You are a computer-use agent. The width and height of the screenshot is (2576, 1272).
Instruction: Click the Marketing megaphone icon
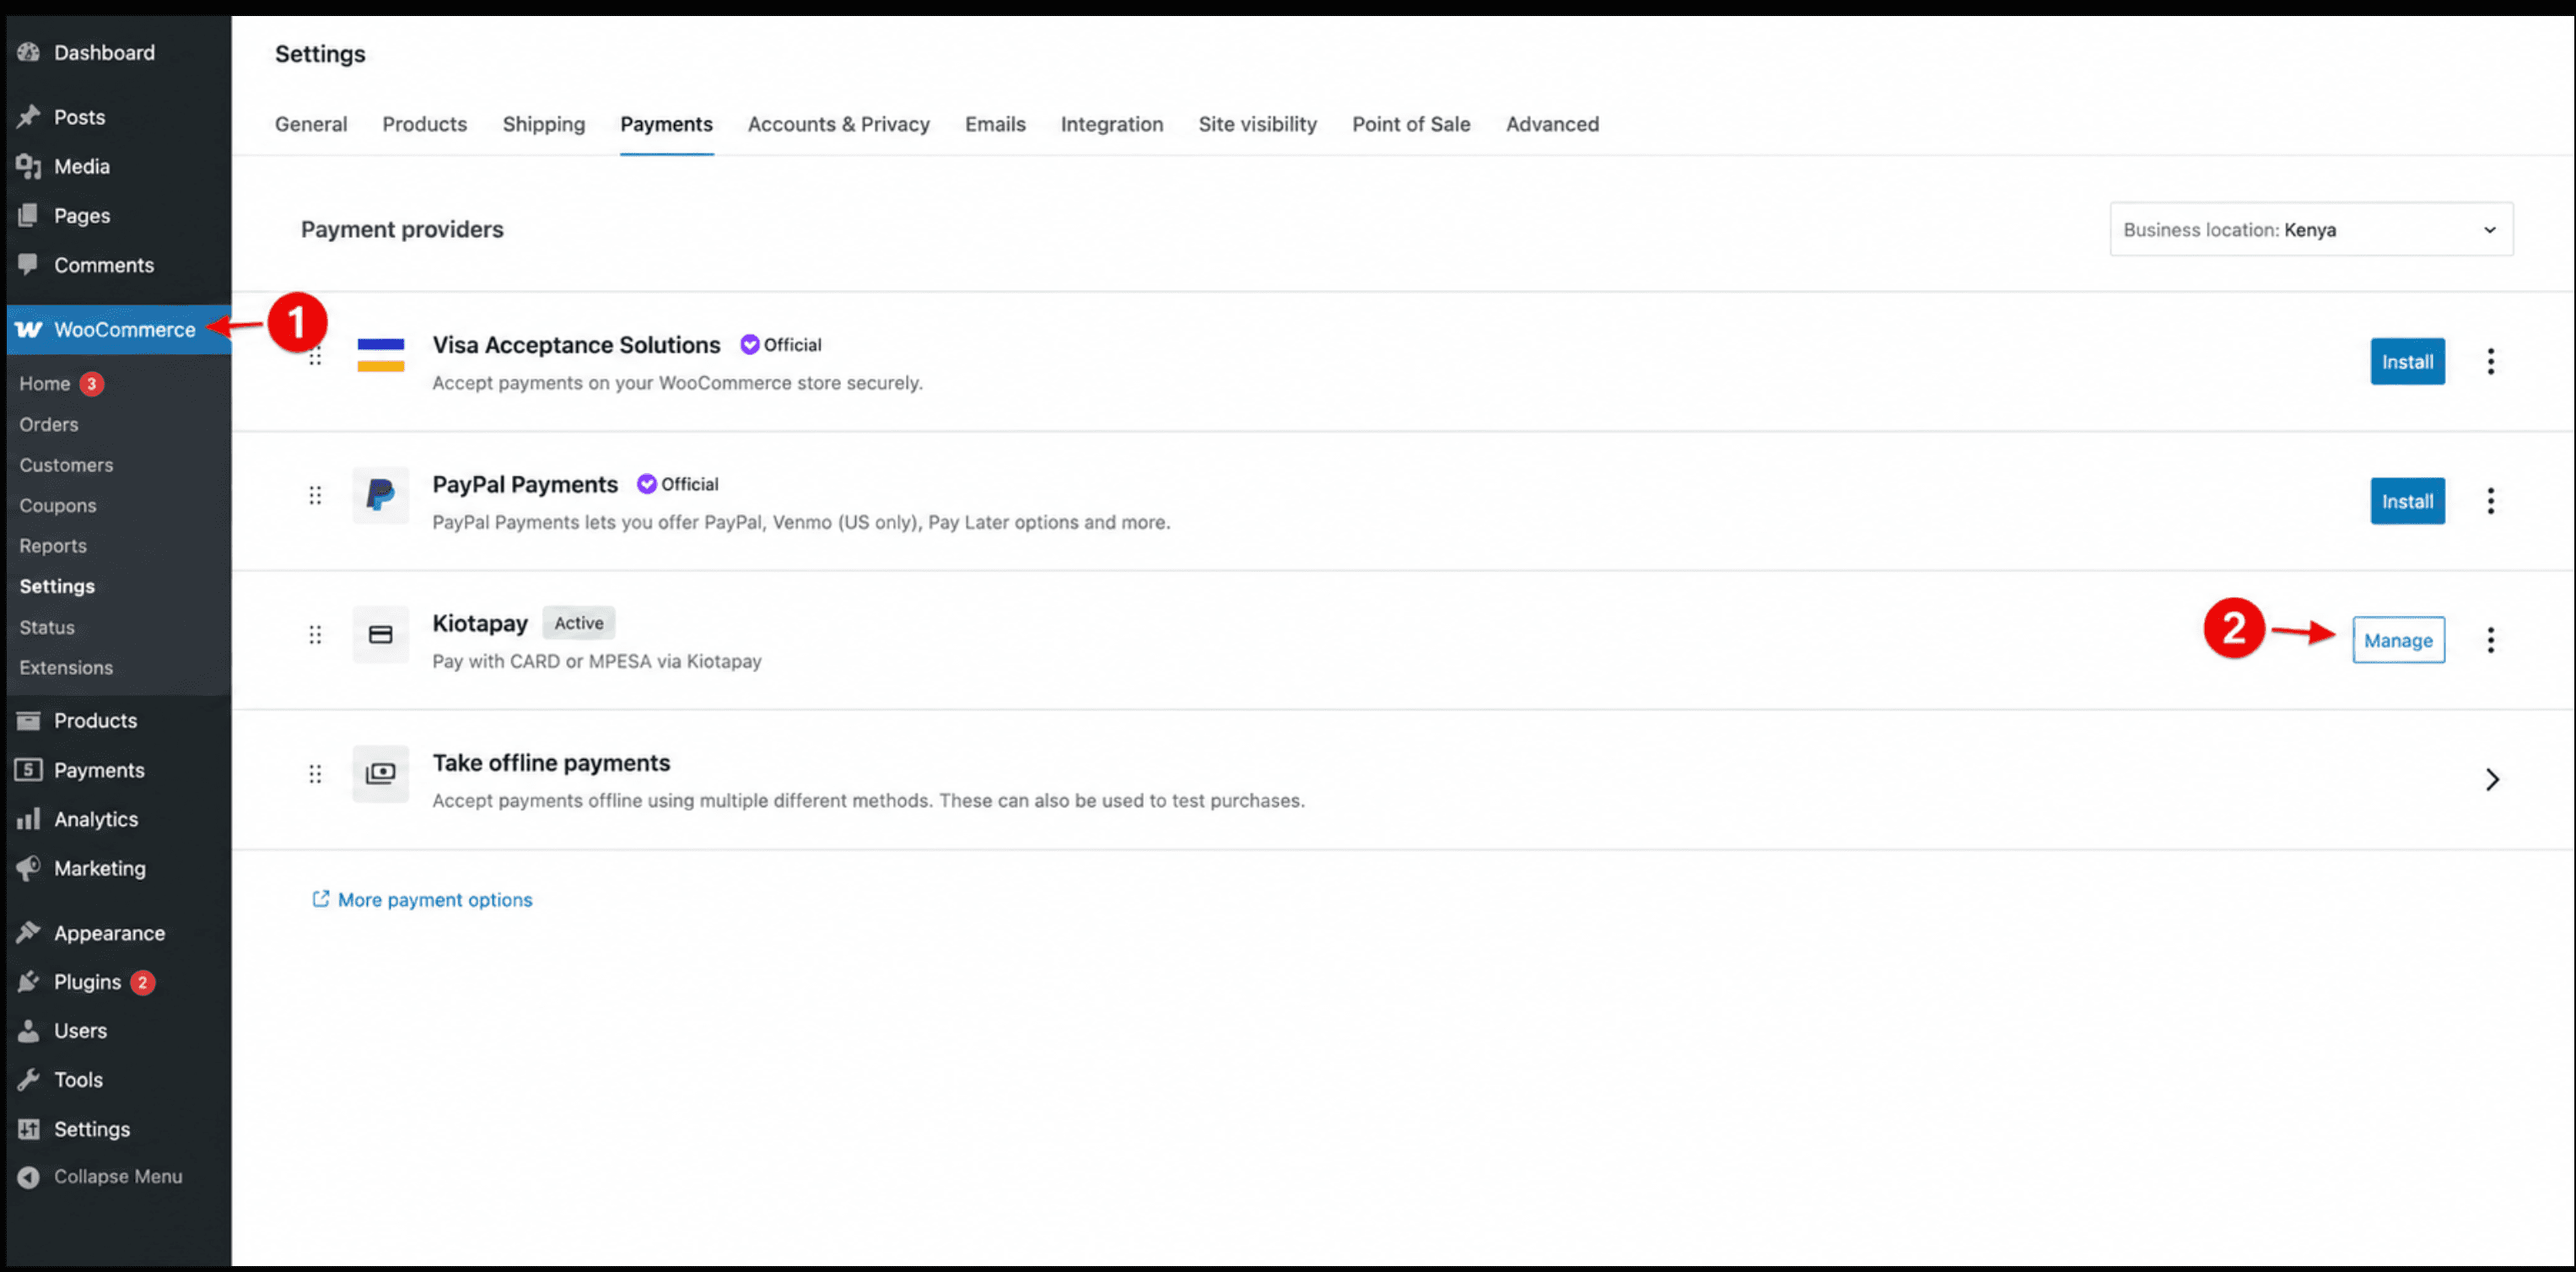(28, 867)
